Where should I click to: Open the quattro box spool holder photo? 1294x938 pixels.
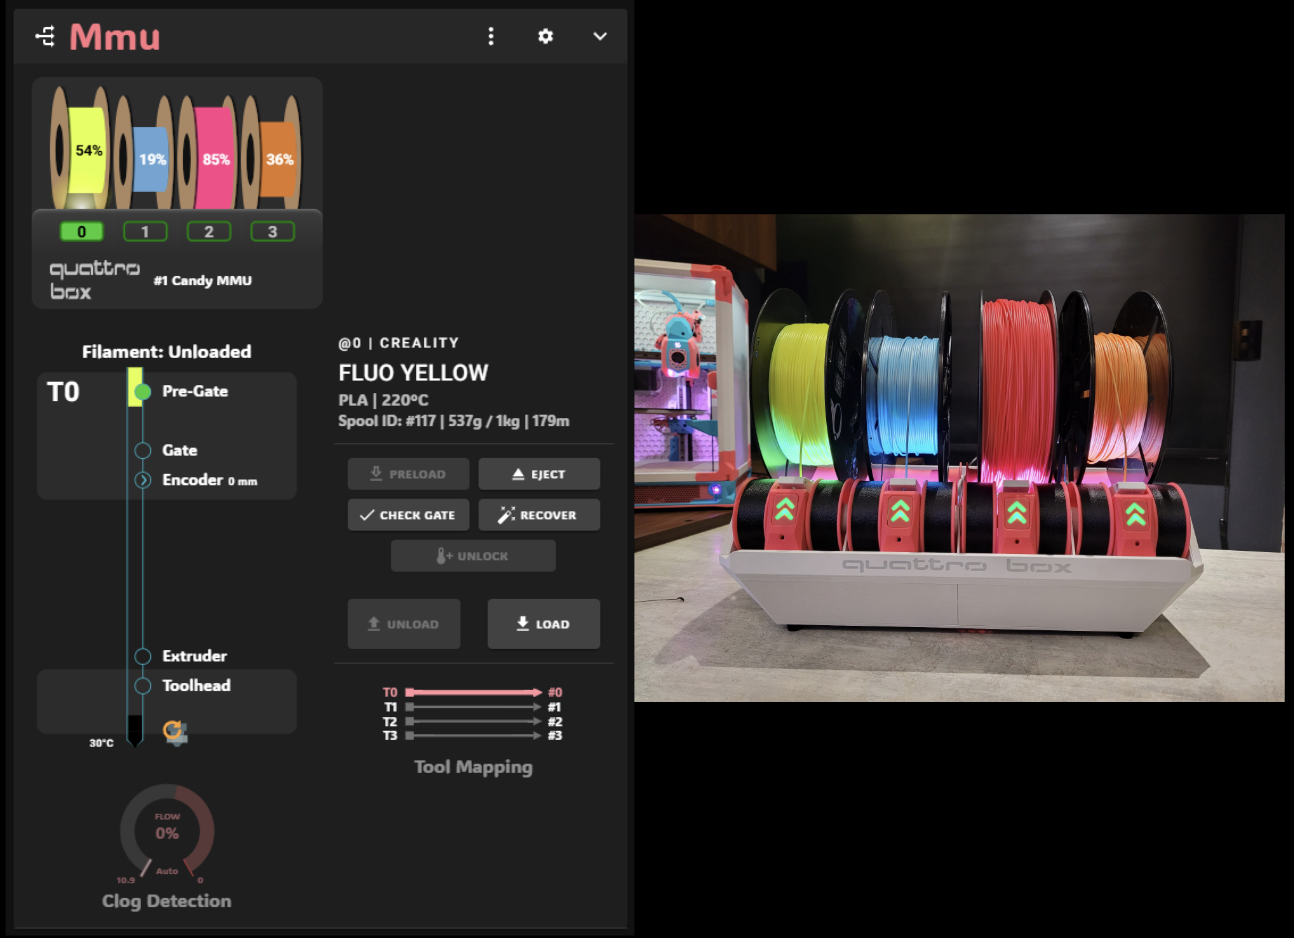(959, 458)
